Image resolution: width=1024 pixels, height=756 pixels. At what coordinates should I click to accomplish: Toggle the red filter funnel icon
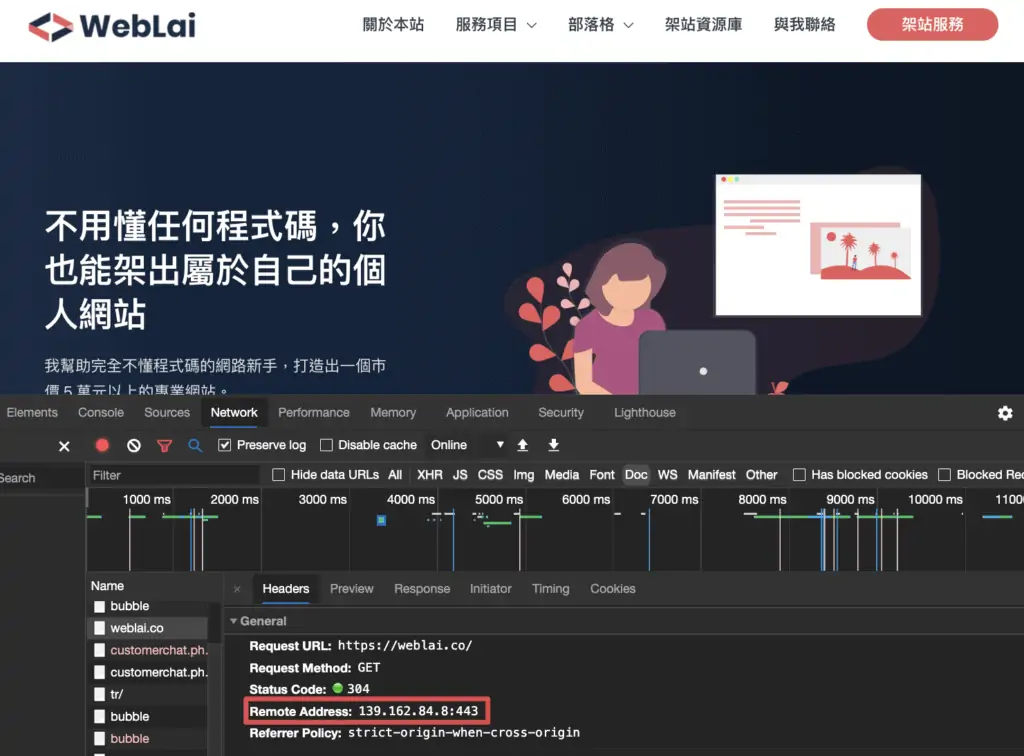click(165, 445)
